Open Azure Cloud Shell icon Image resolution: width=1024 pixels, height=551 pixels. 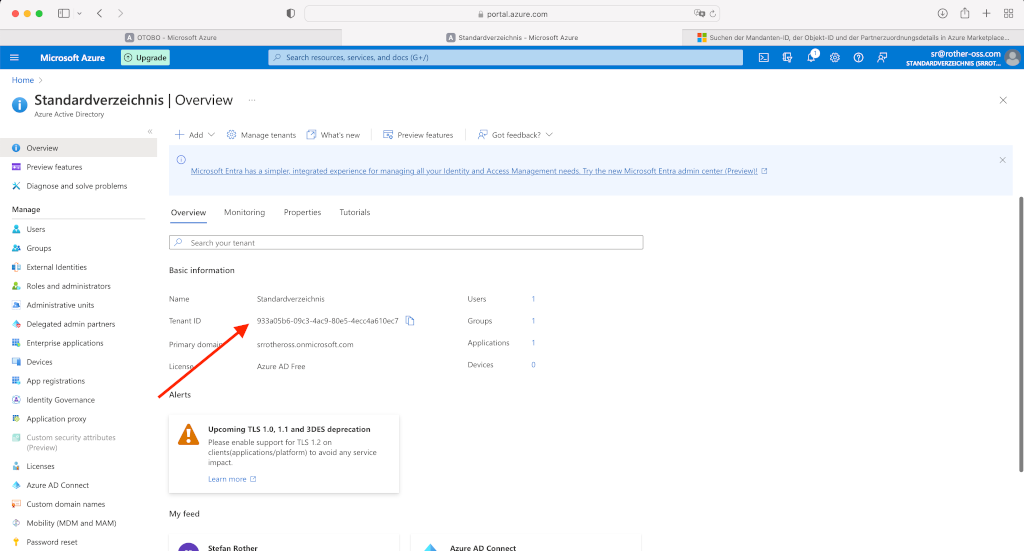pos(763,58)
